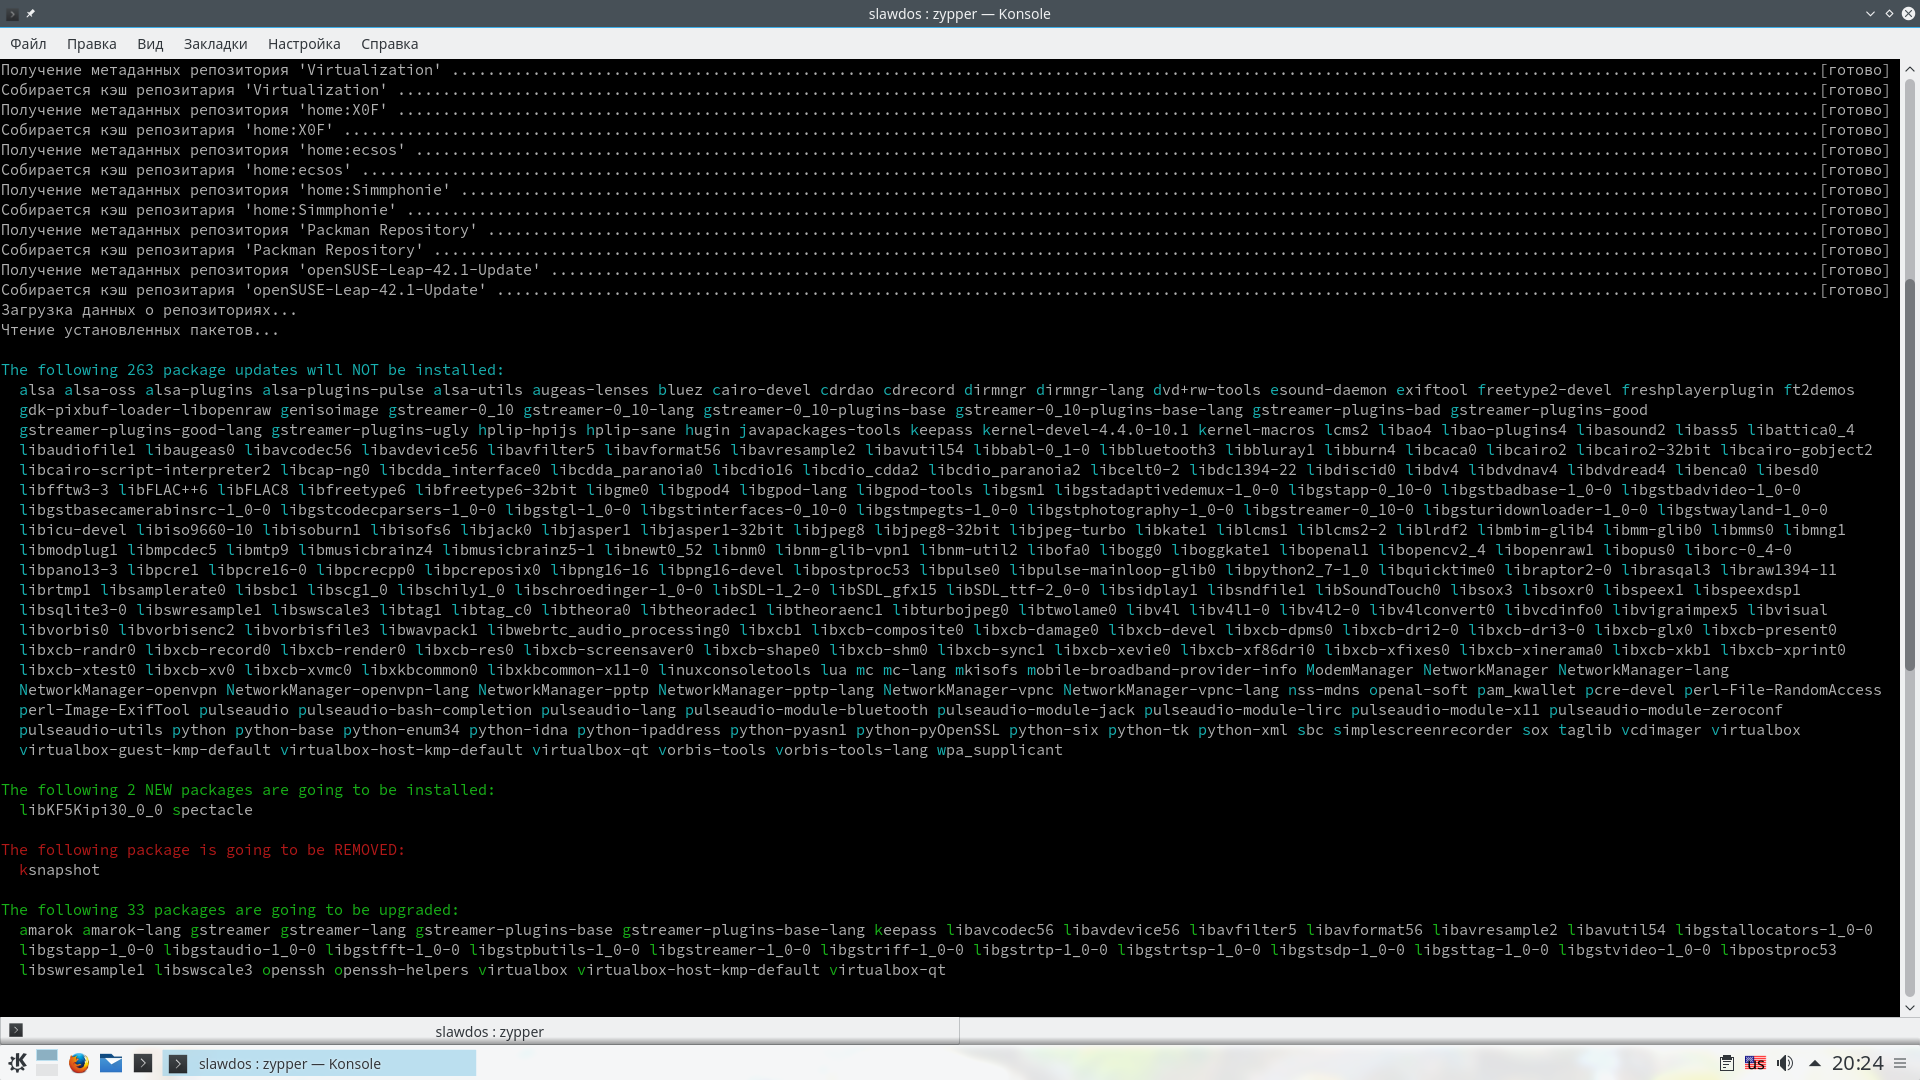
Task: Click the 'virtualbox-host-kmp-default' package in upgrade list
Action: pyautogui.click(x=698, y=970)
